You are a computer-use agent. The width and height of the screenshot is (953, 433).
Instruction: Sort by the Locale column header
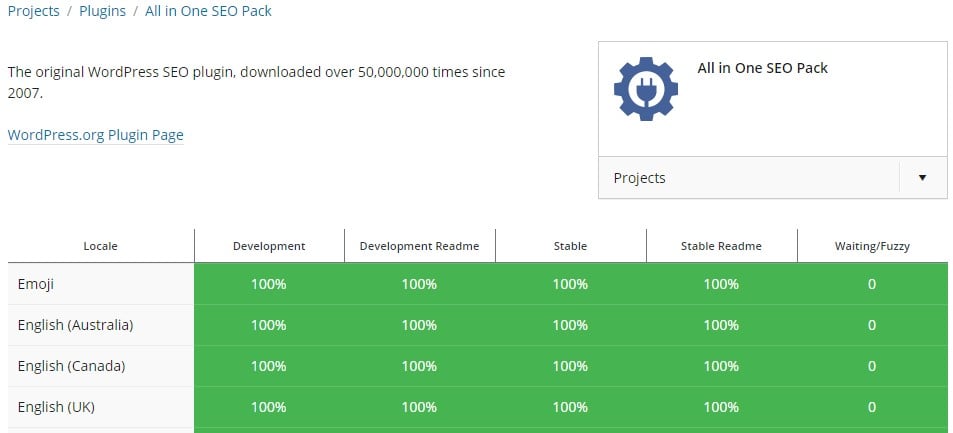point(100,246)
